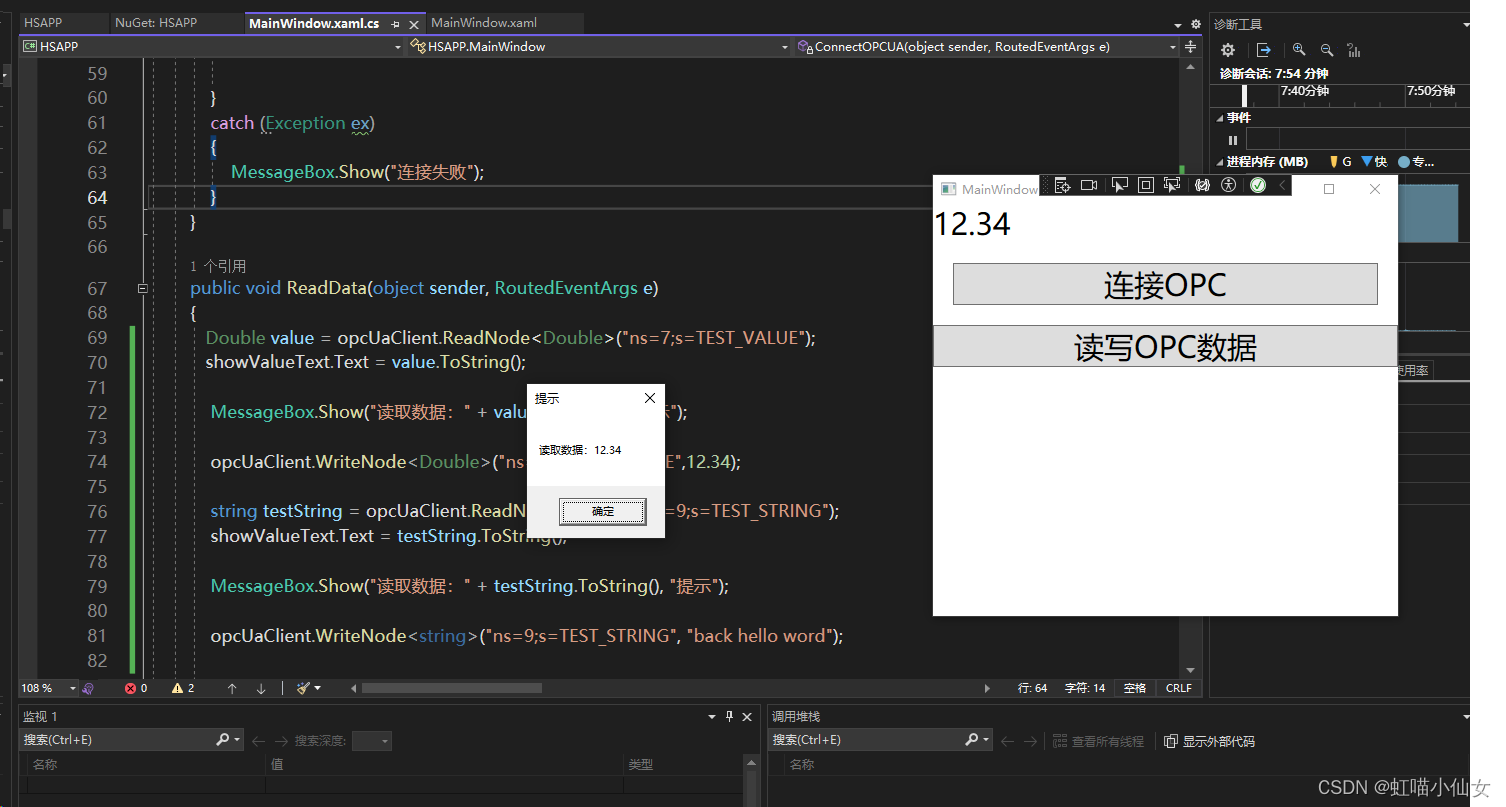Open accessibility scan icon in debug toolbar
The image size is (1506, 807).
pyautogui.click(x=1229, y=186)
